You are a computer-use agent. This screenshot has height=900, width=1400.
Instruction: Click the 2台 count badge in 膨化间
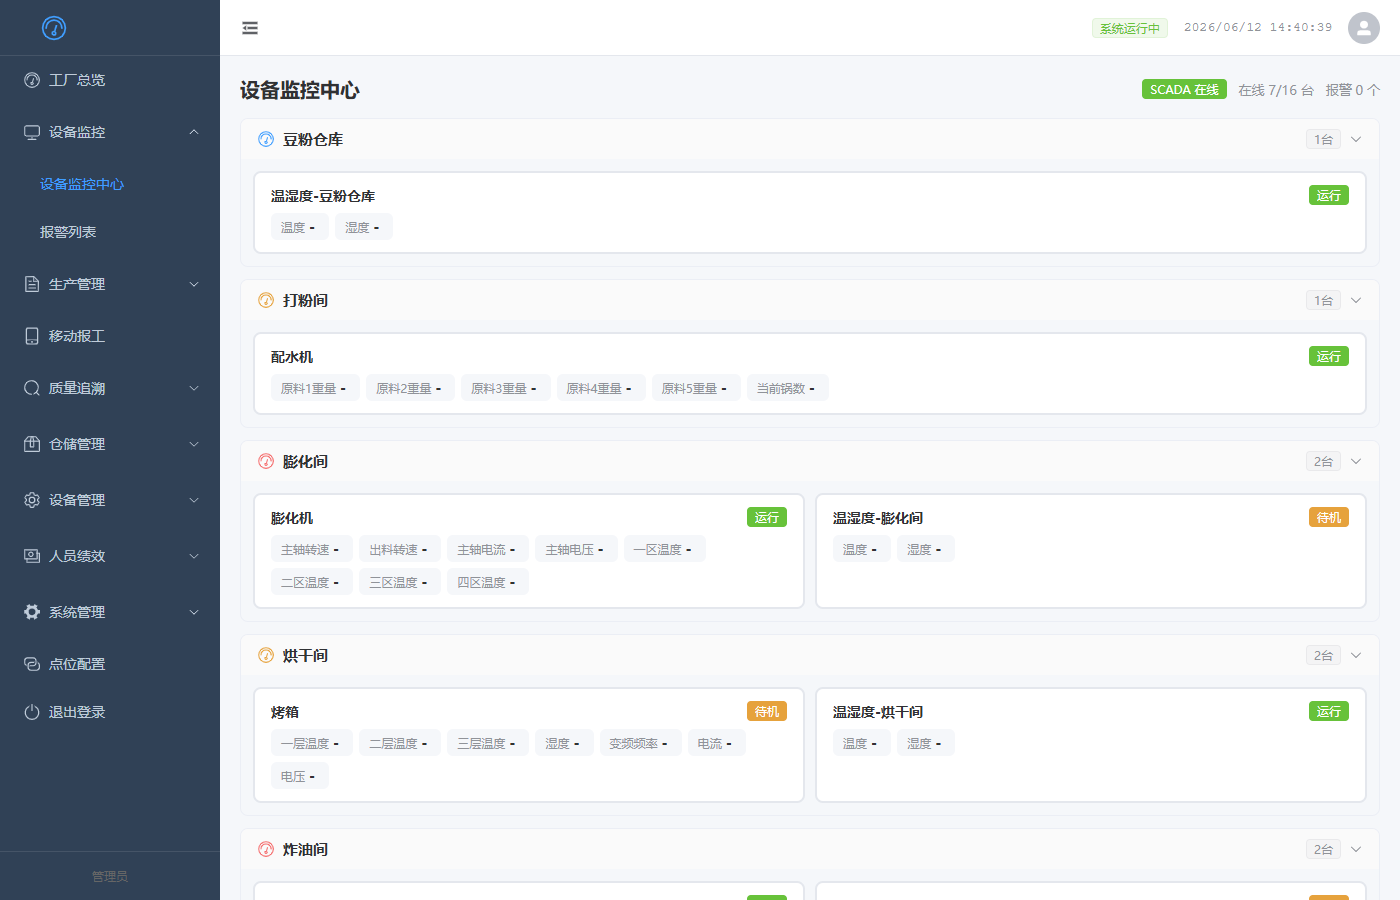tap(1323, 461)
